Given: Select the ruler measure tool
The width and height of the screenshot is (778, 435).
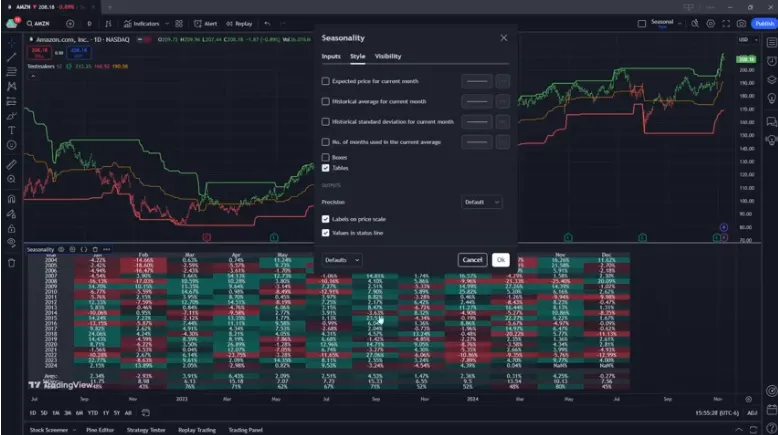Looking at the screenshot, I should 11,165.
